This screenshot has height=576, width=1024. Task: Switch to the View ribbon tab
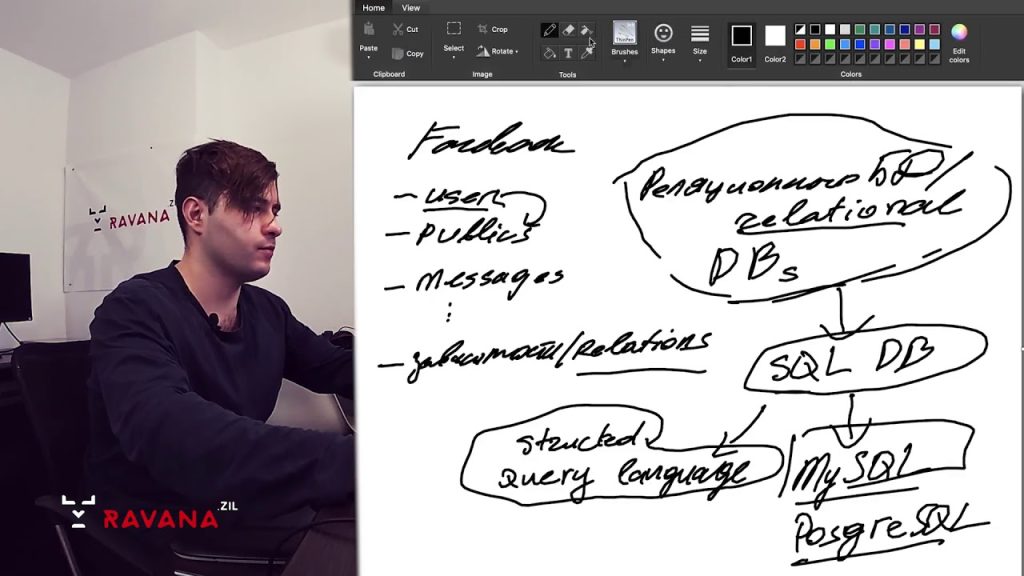click(x=411, y=7)
